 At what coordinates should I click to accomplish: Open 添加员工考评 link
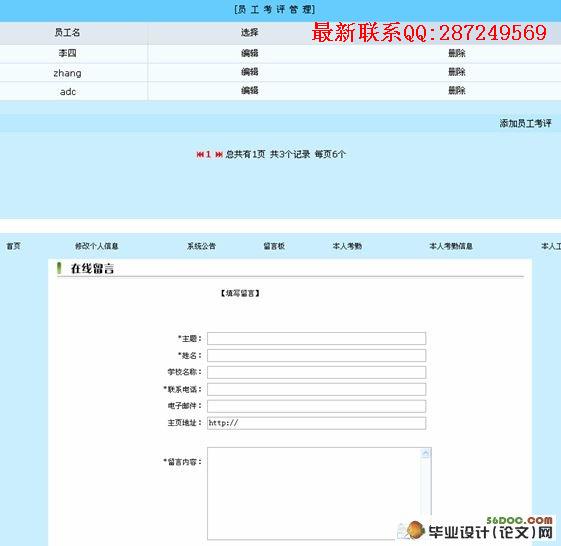525,123
